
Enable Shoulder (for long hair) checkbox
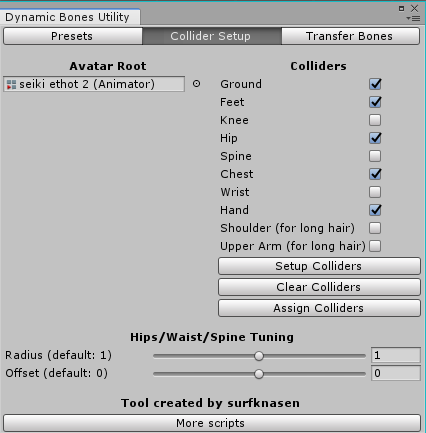pyautogui.click(x=375, y=228)
